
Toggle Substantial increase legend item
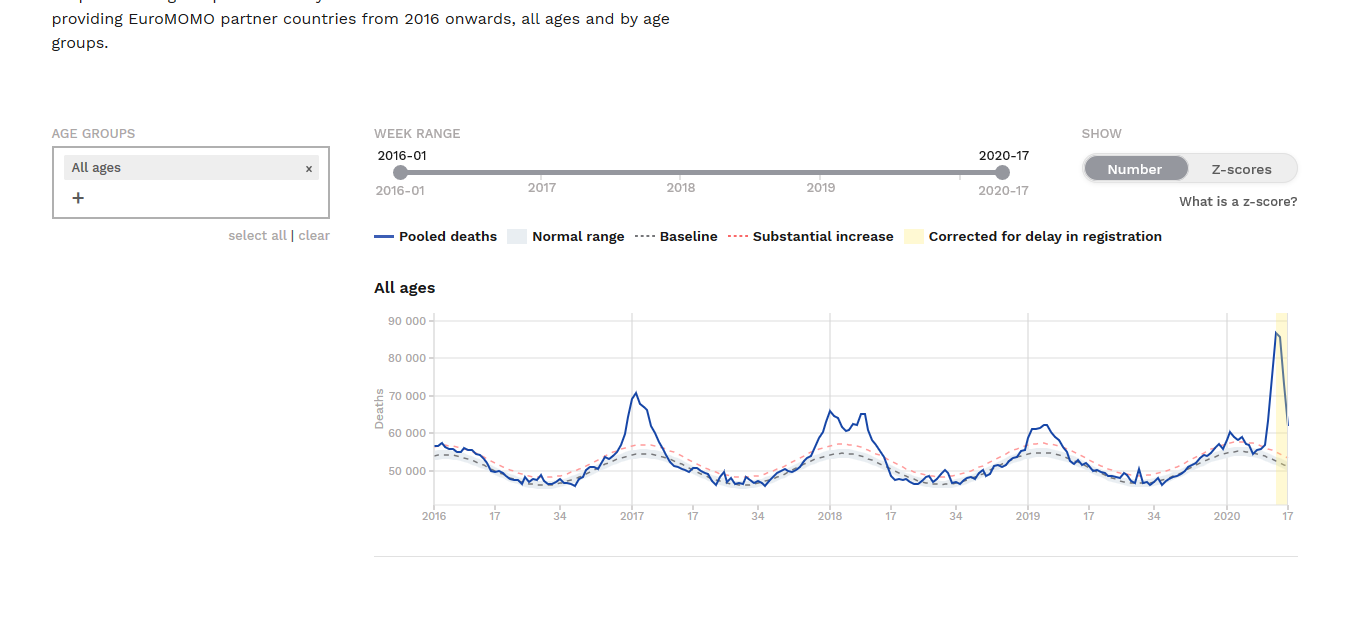[x=811, y=237]
